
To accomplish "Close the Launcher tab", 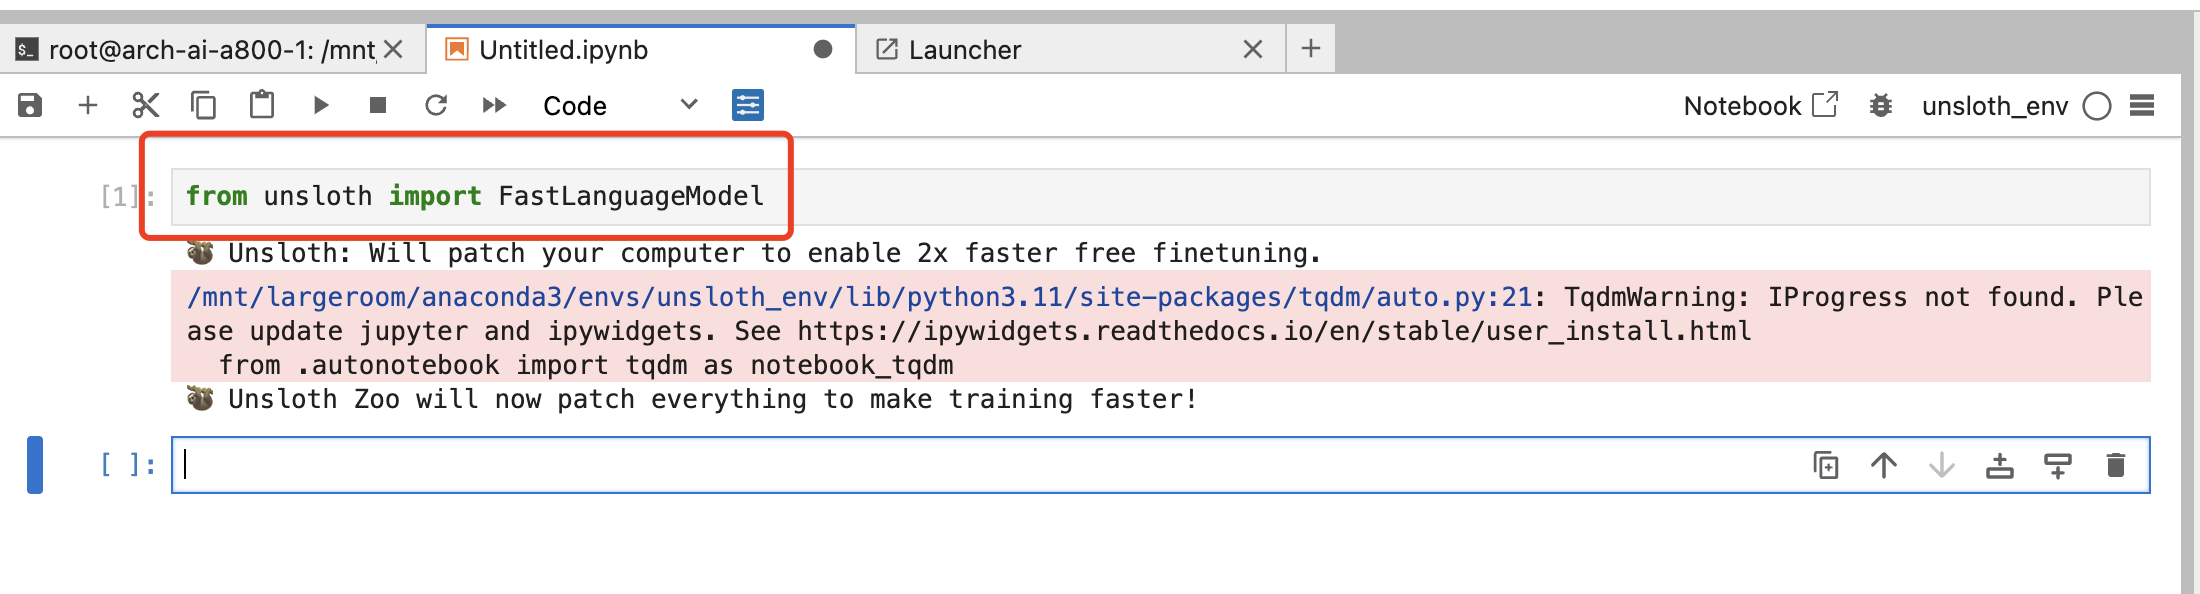I will click(x=1253, y=49).
